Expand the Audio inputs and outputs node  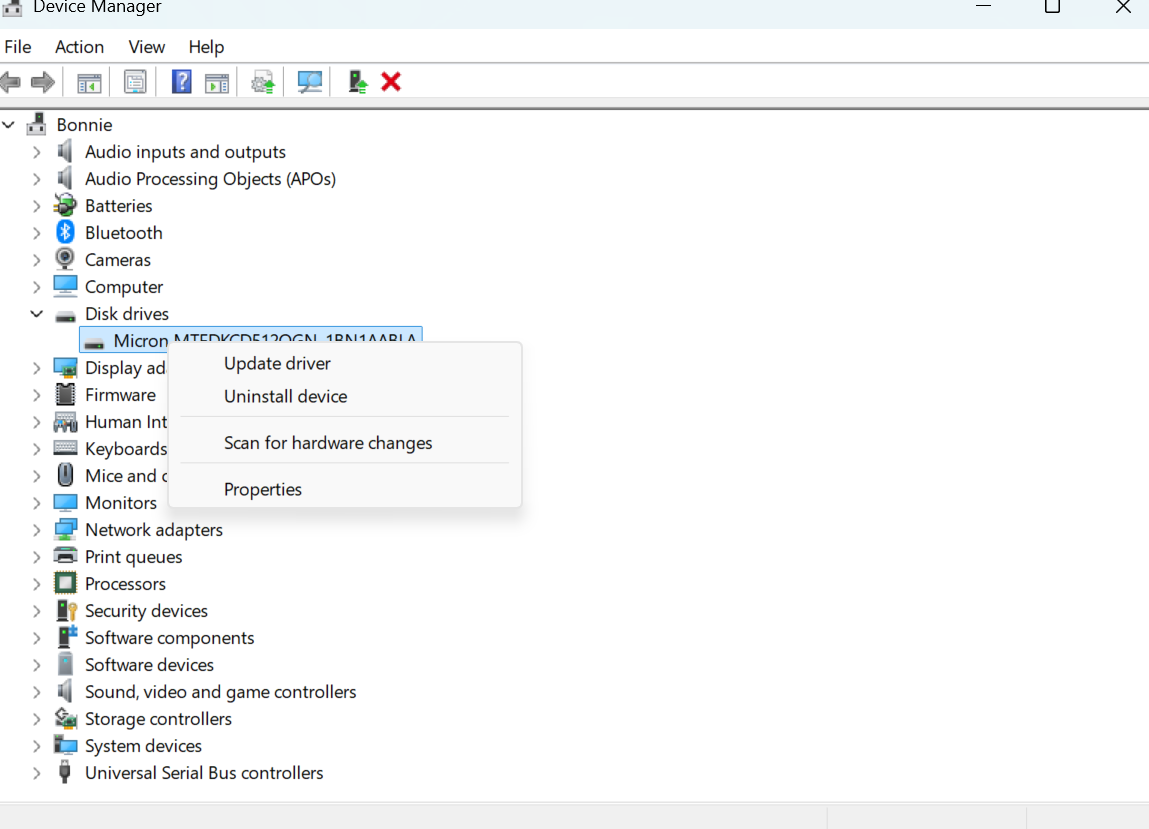pyautogui.click(x=37, y=152)
